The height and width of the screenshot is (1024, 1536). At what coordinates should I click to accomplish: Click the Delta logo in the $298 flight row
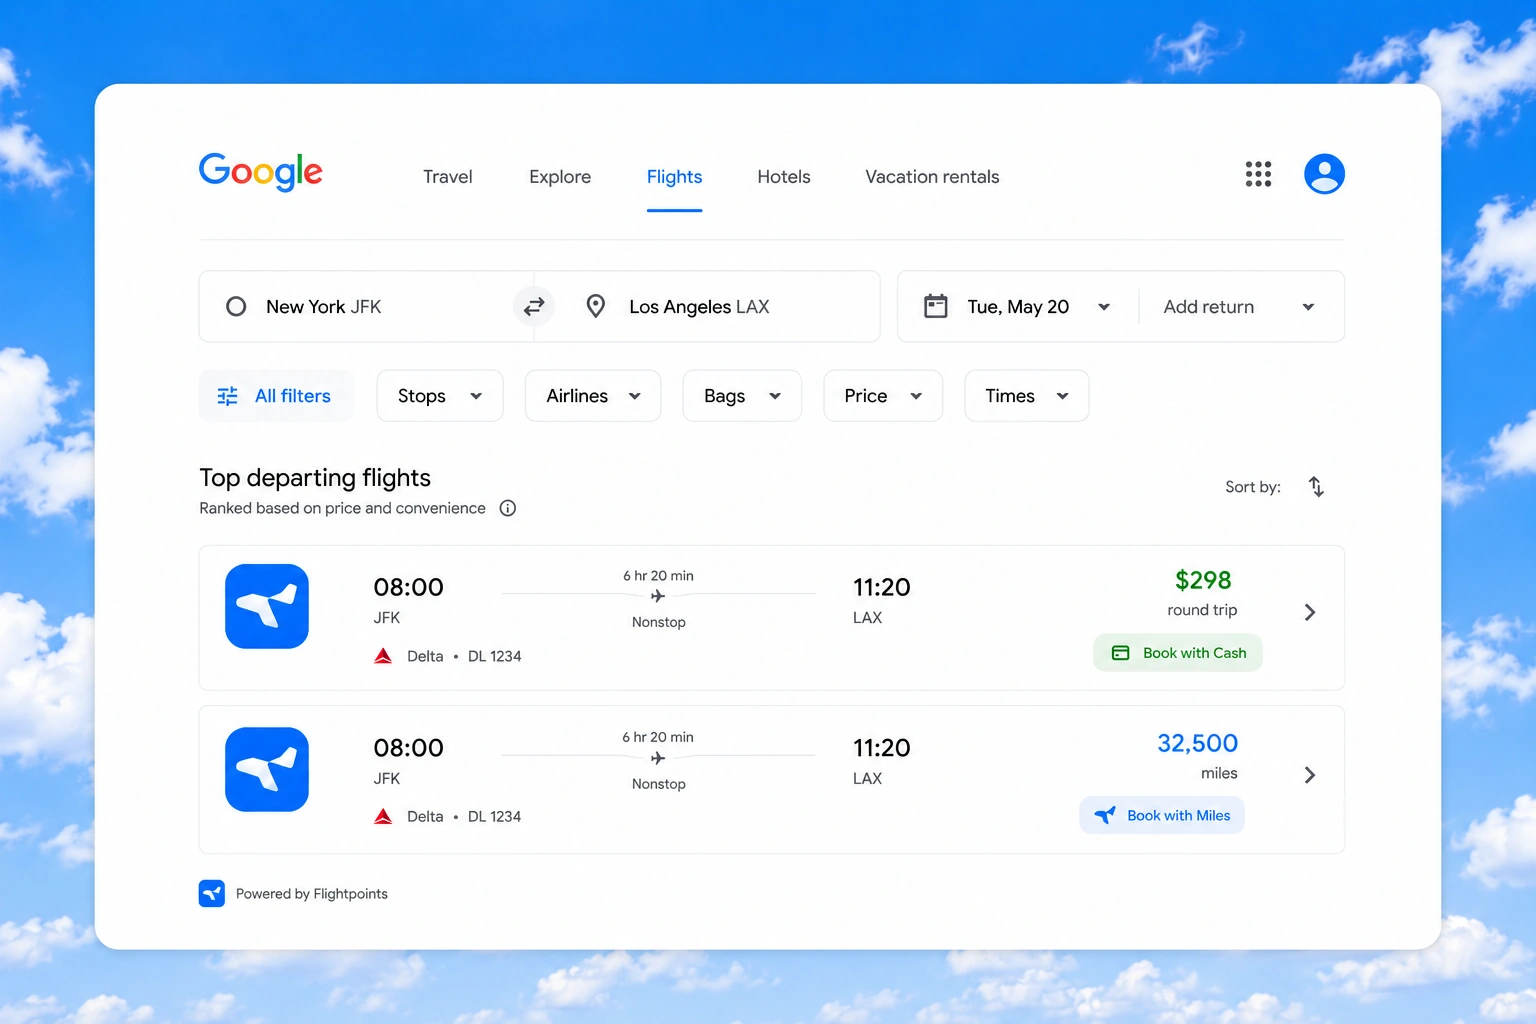tap(383, 656)
